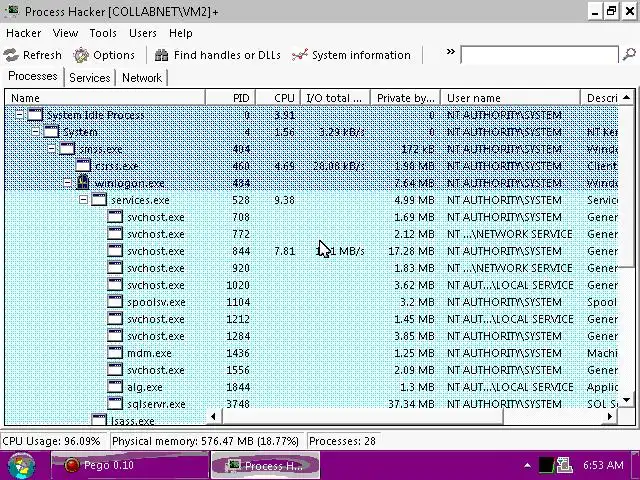Click in the search input field
640x480 pixels.
539,55
